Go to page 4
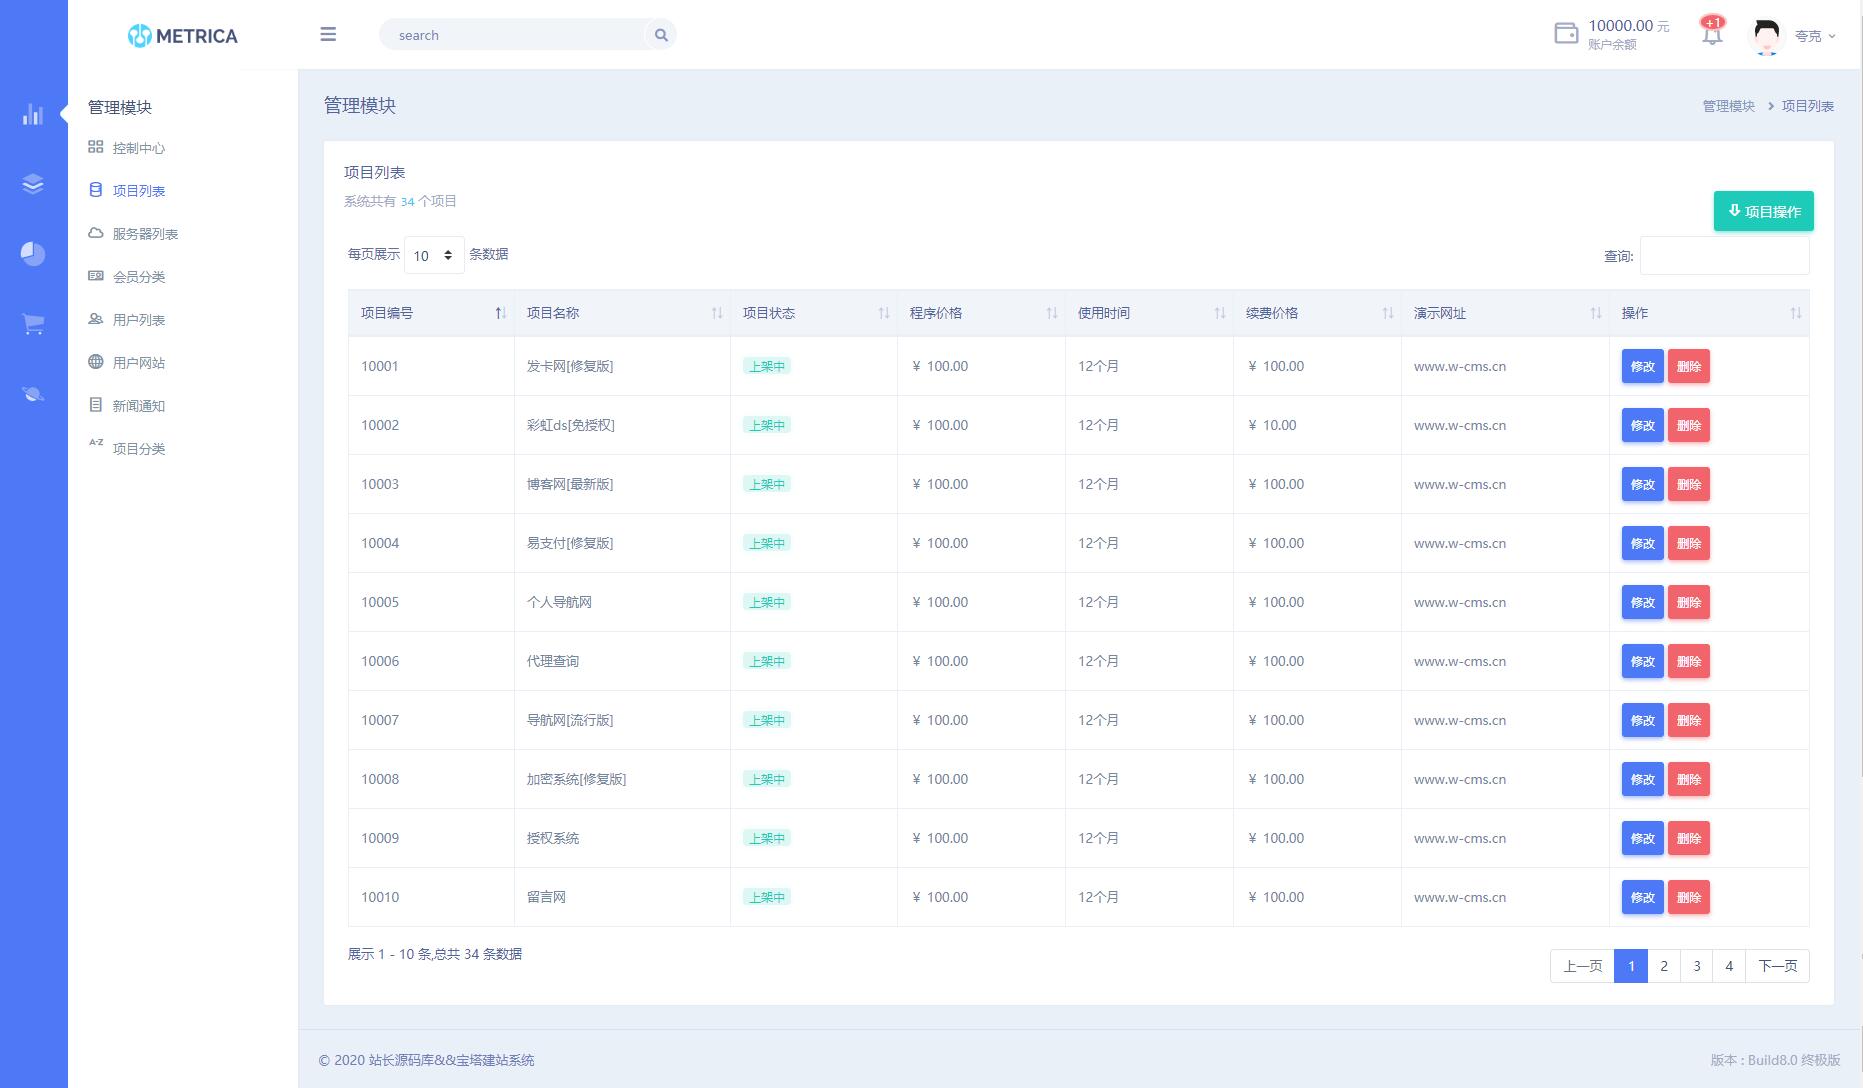Viewport: 1863px width, 1088px height. coord(1729,966)
